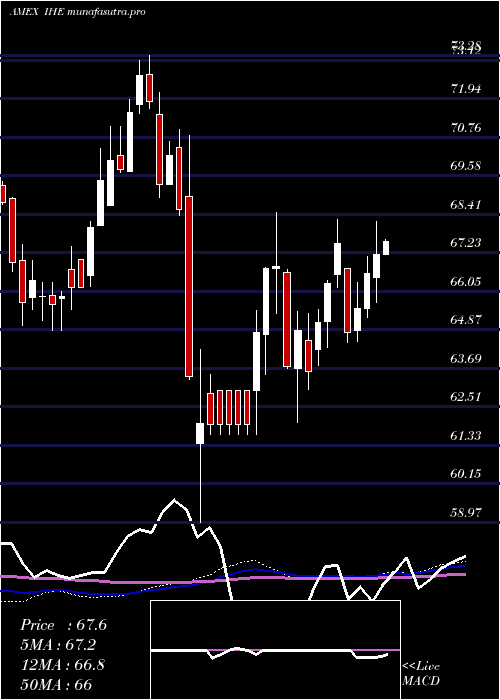Click the 12MA : 66.8 readout
500x700 pixels.
click(x=63, y=664)
